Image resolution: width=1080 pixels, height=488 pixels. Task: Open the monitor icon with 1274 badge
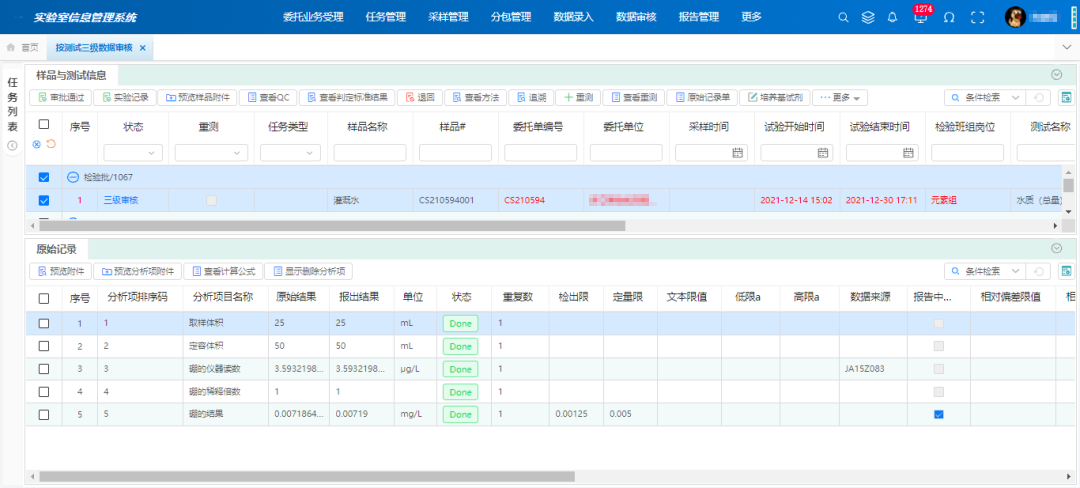point(920,18)
